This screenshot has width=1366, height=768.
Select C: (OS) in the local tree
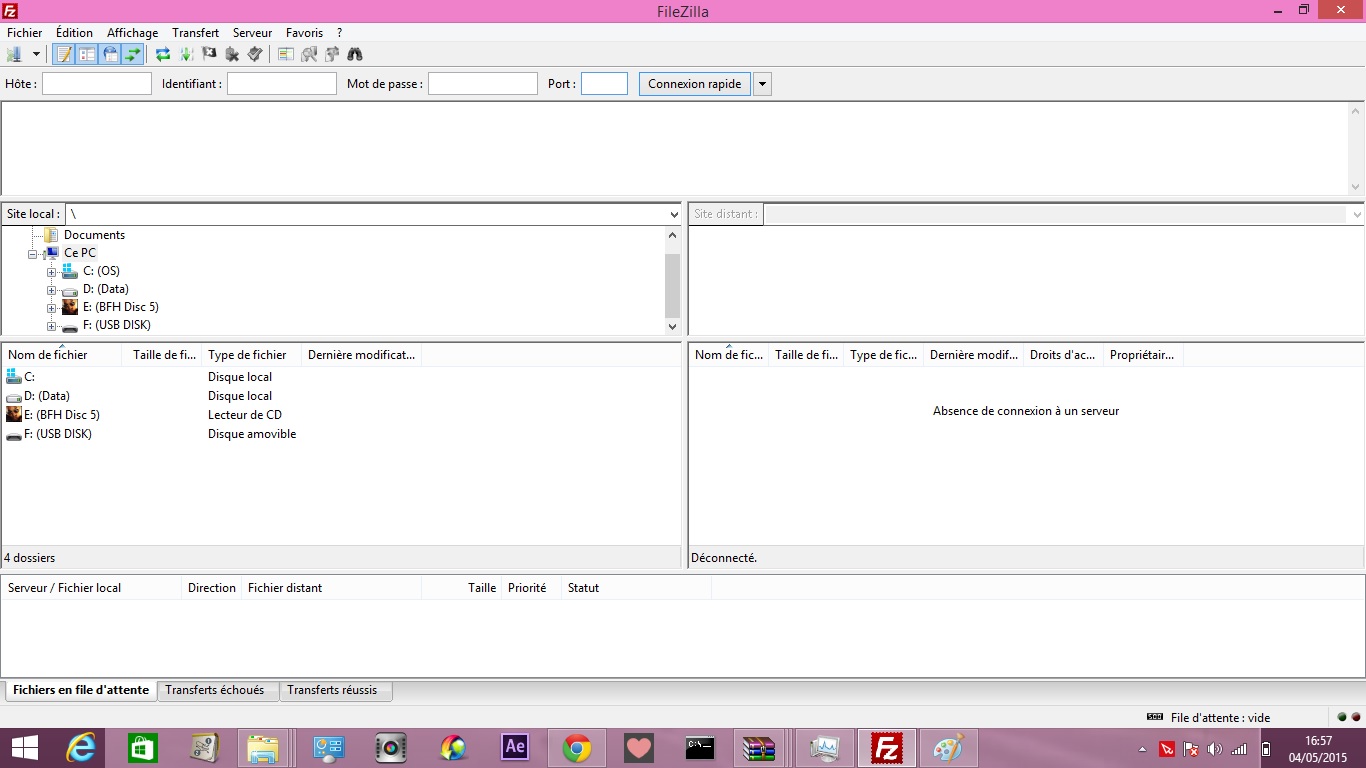101,271
